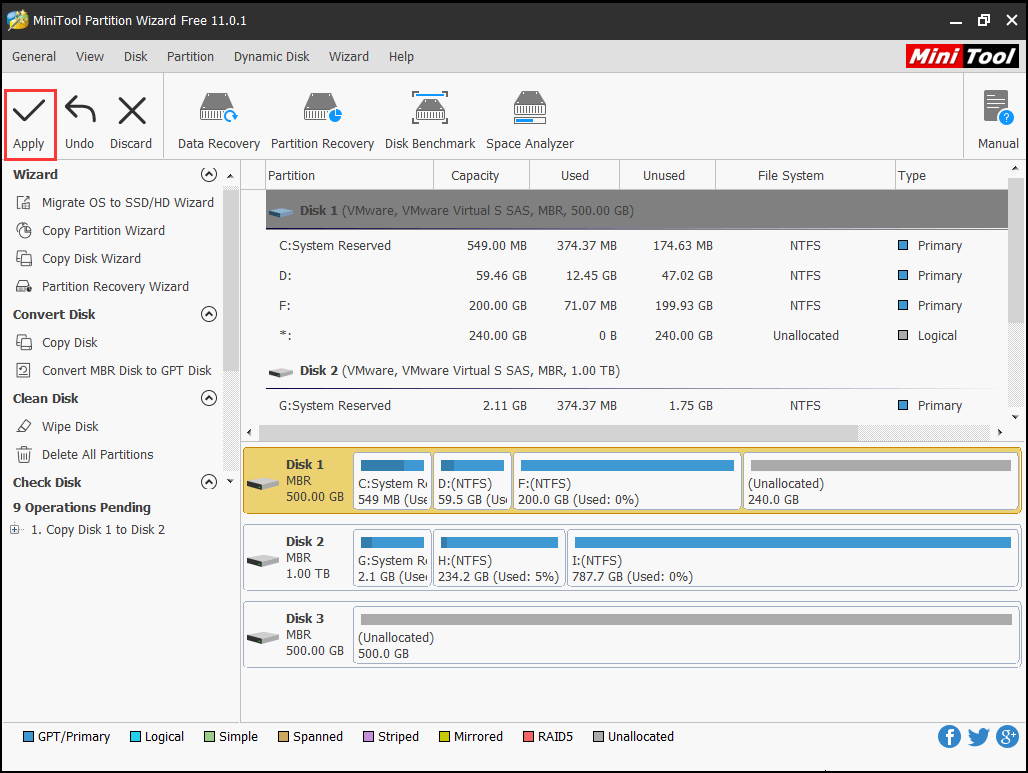Open the Disk Benchmark tool
Image resolution: width=1028 pixels, height=773 pixels.
[430, 122]
